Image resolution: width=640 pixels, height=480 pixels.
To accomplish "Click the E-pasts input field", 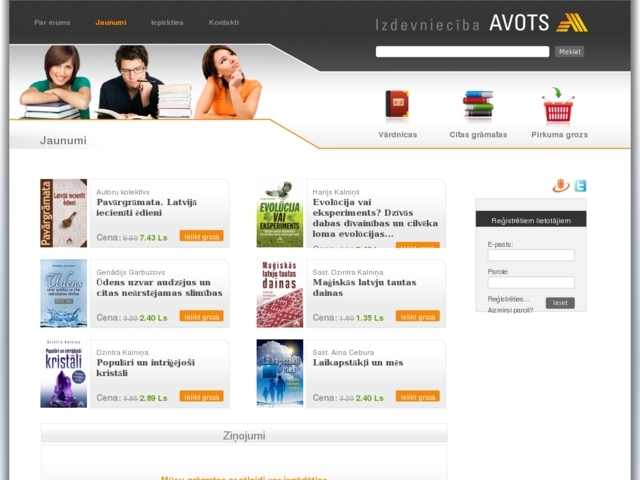I will click(531, 255).
